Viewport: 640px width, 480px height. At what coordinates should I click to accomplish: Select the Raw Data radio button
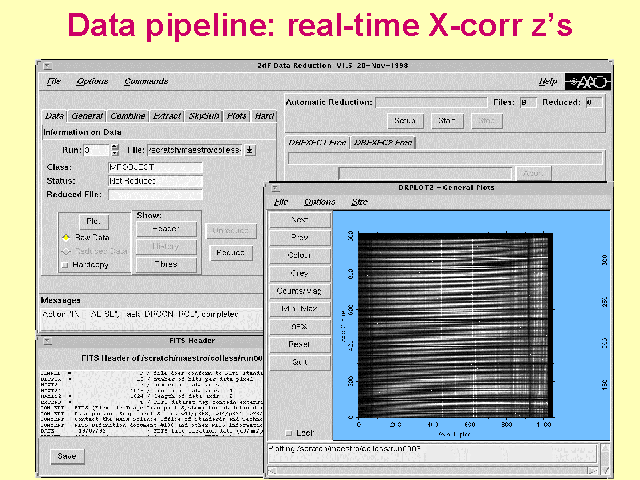tap(66, 237)
